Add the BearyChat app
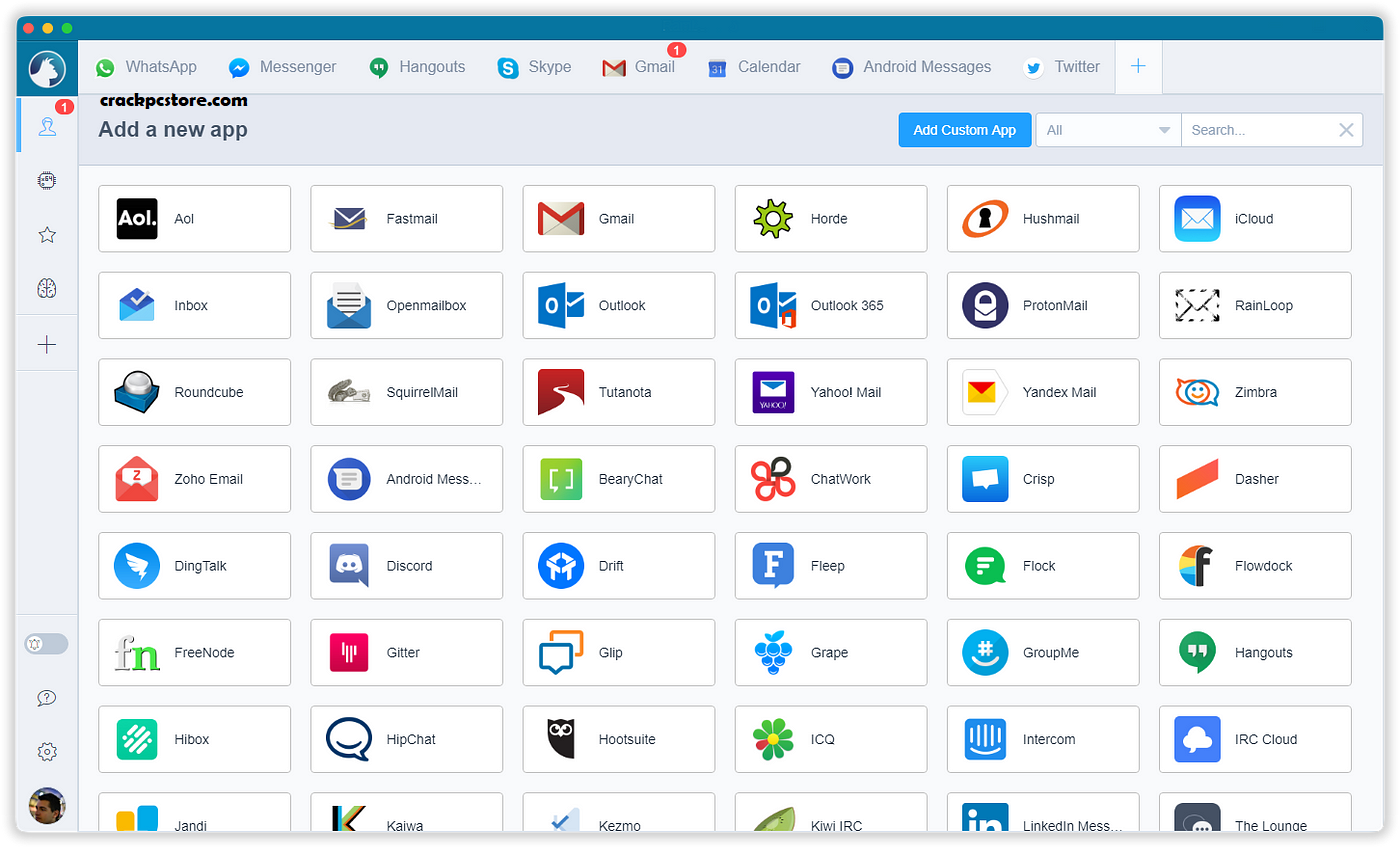Viewport: 1400px width, 848px height. click(x=619, y=479)
